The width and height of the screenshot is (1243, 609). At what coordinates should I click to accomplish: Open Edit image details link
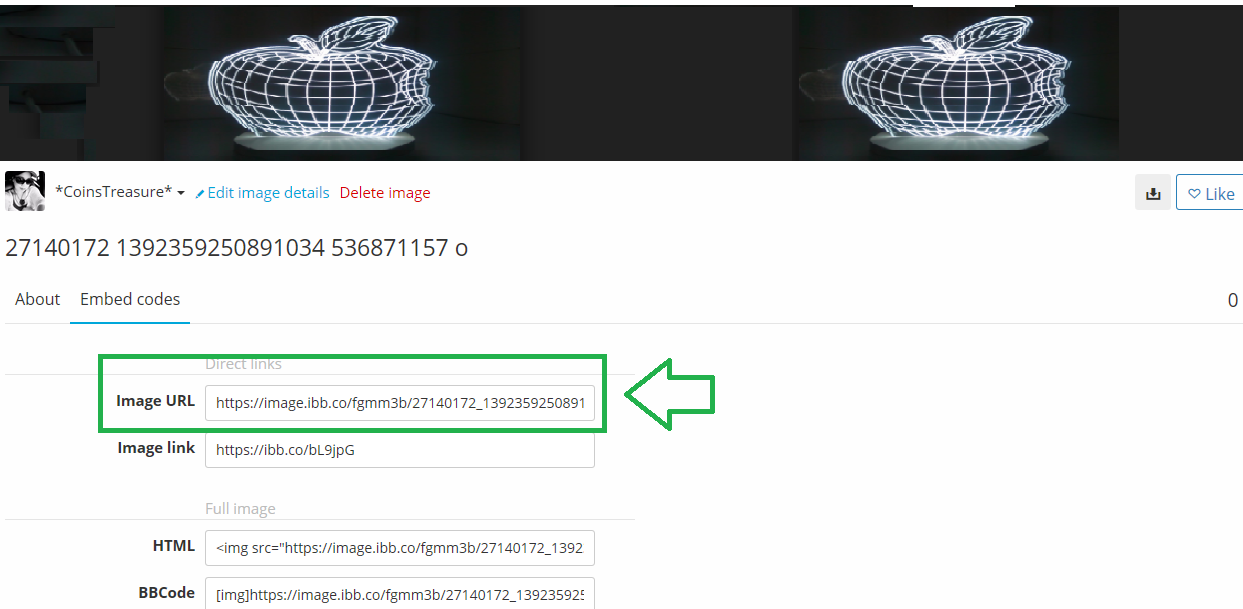coord(268,193)
